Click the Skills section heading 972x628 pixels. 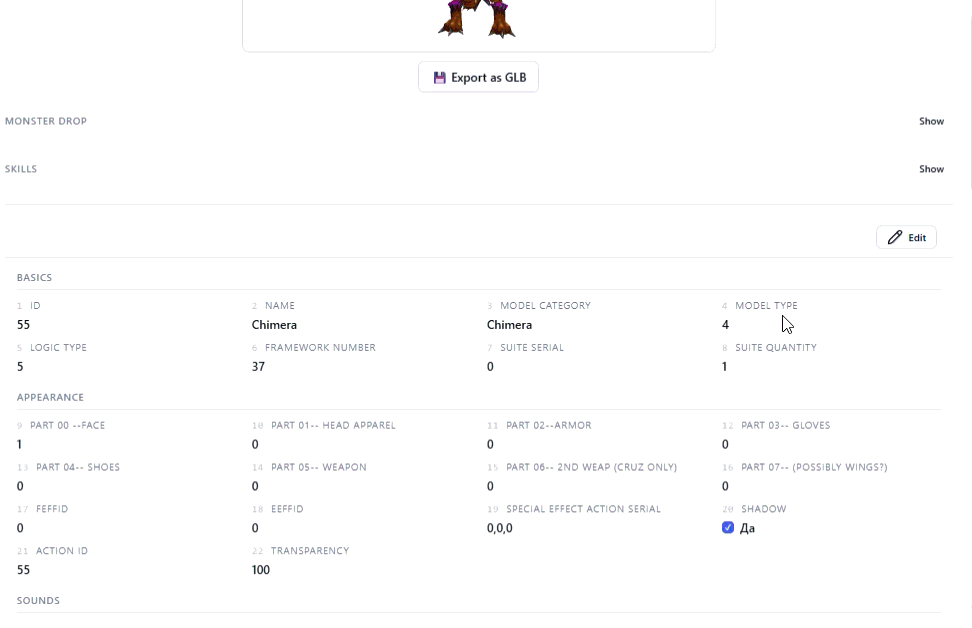(21, 169)
